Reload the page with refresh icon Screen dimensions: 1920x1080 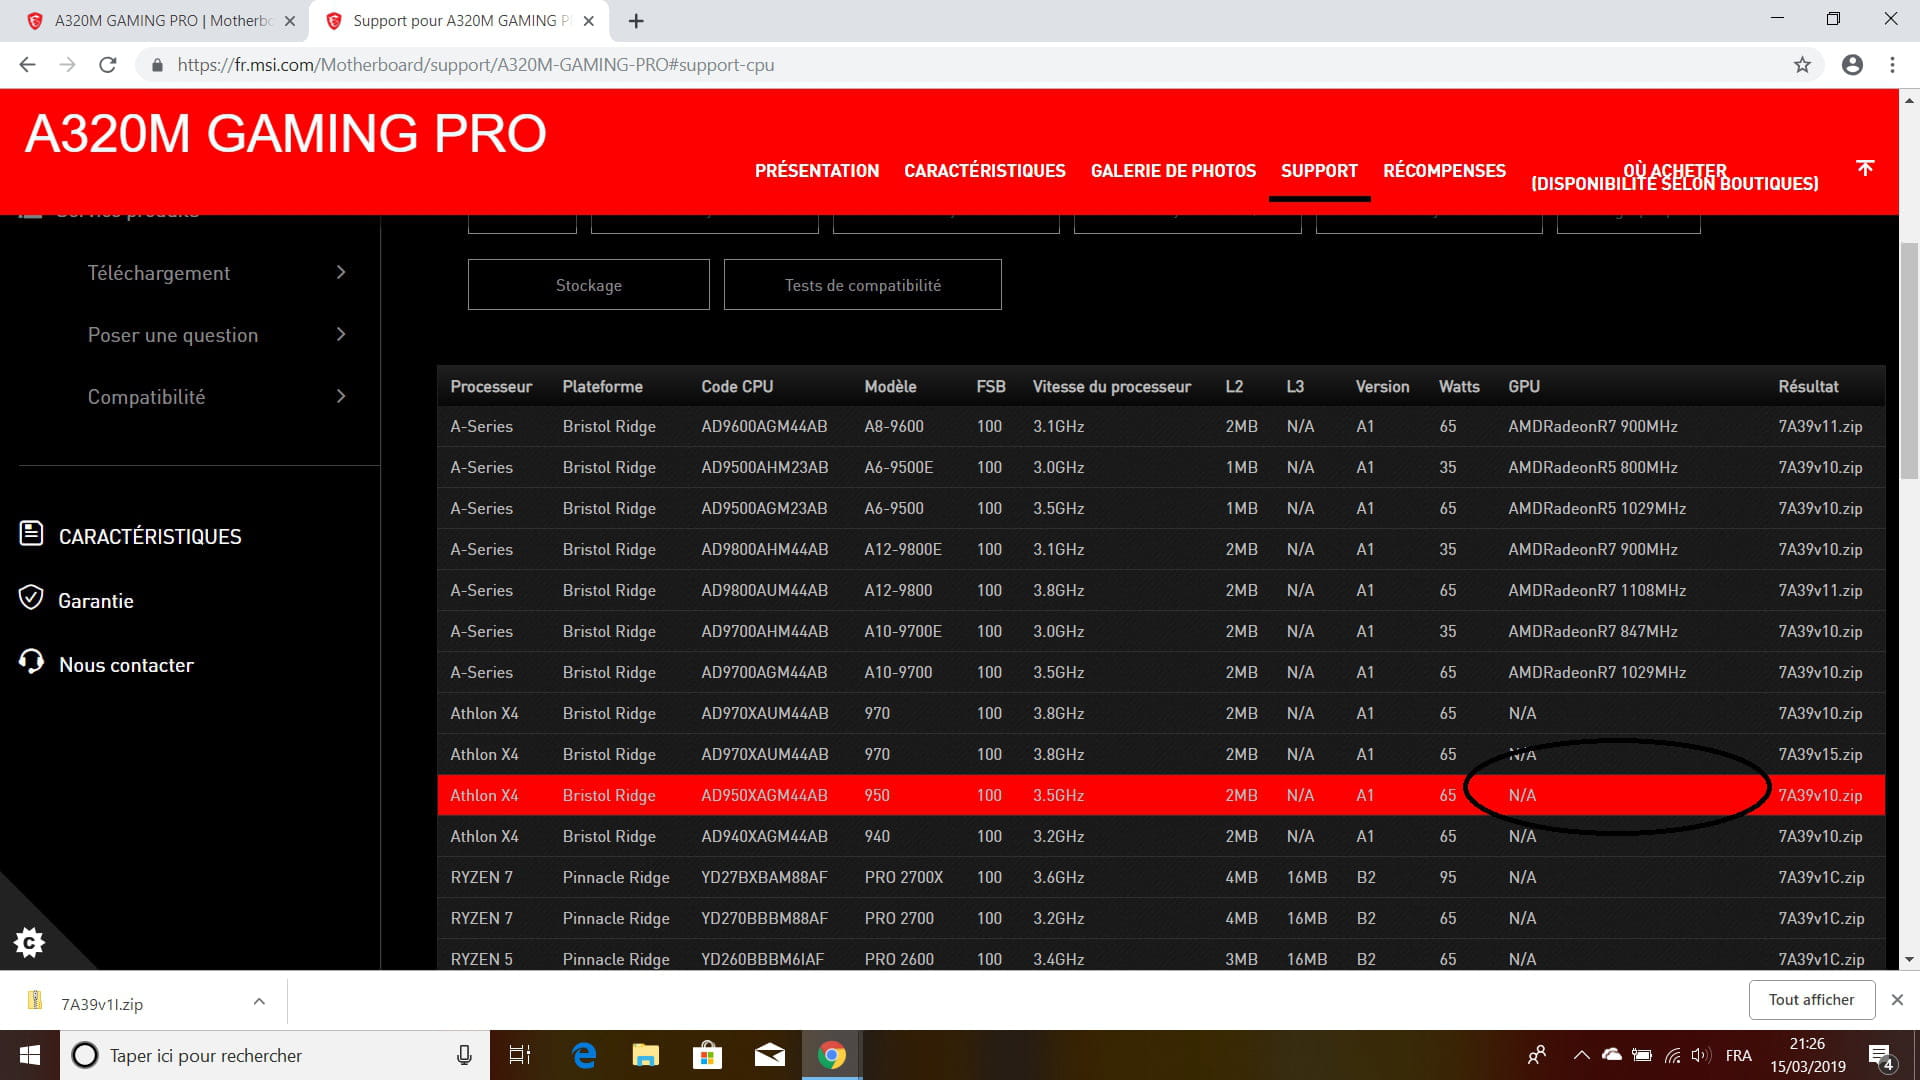pyautogui.click(x=108, y=65)
